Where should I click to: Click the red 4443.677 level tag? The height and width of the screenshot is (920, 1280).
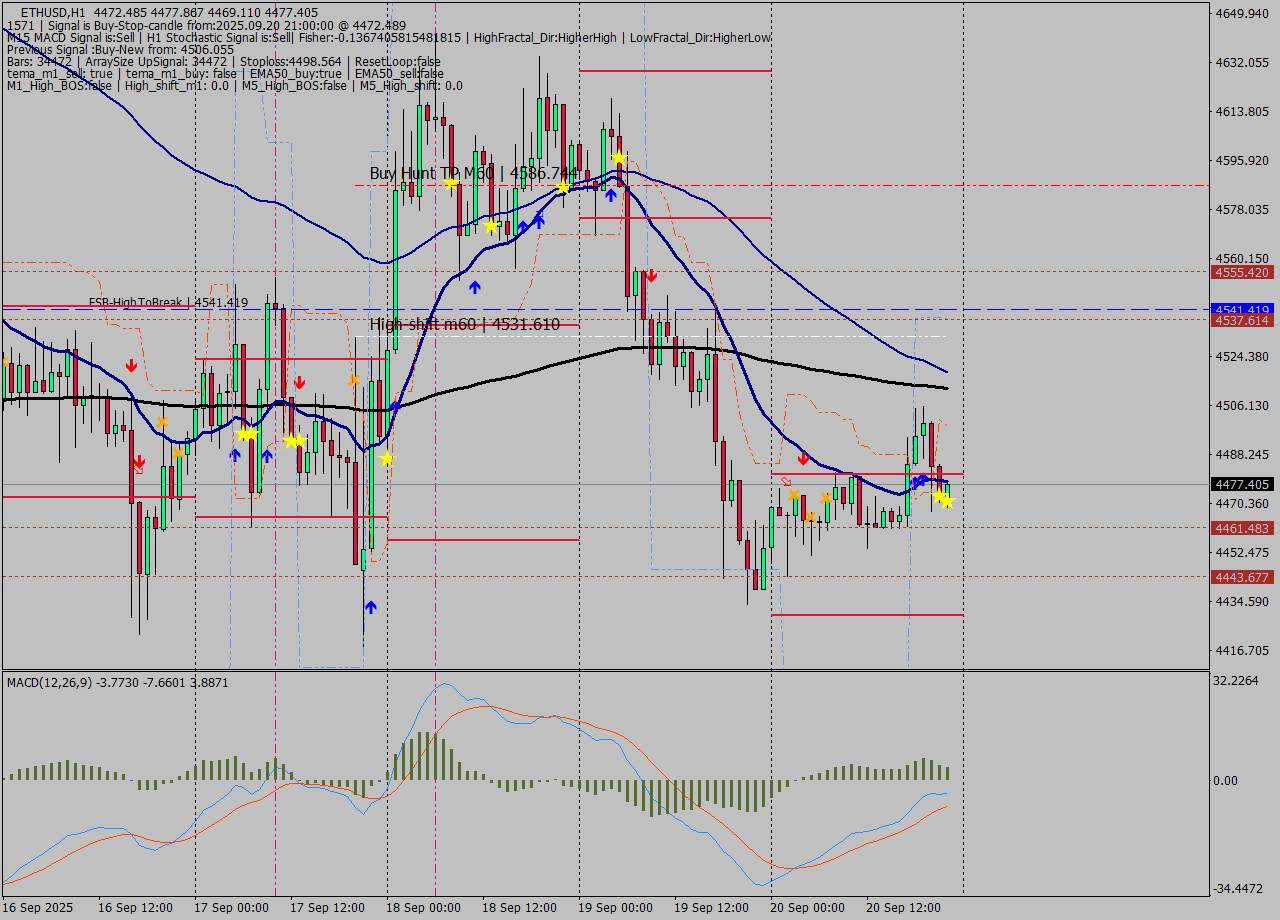coord(1240,577)
